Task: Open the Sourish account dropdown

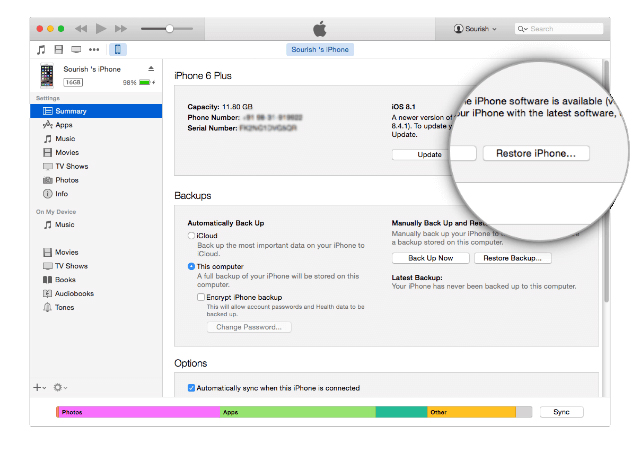Action: [475, 29]
